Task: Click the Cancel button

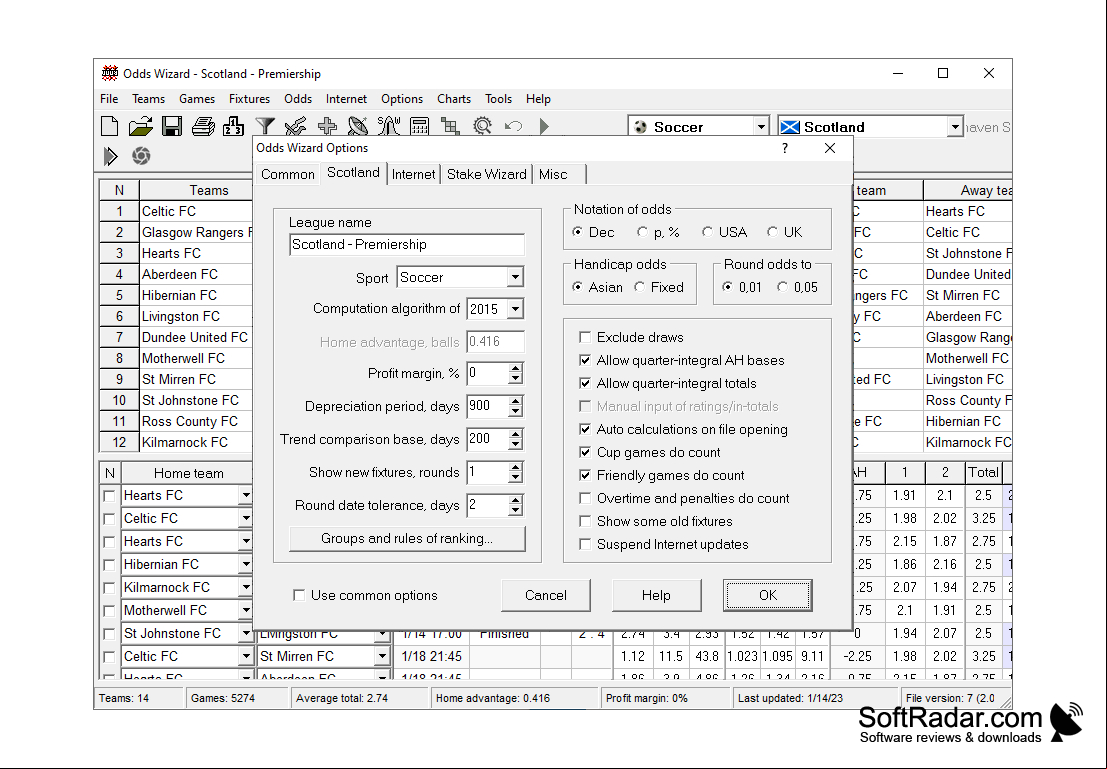Action: 546,595
